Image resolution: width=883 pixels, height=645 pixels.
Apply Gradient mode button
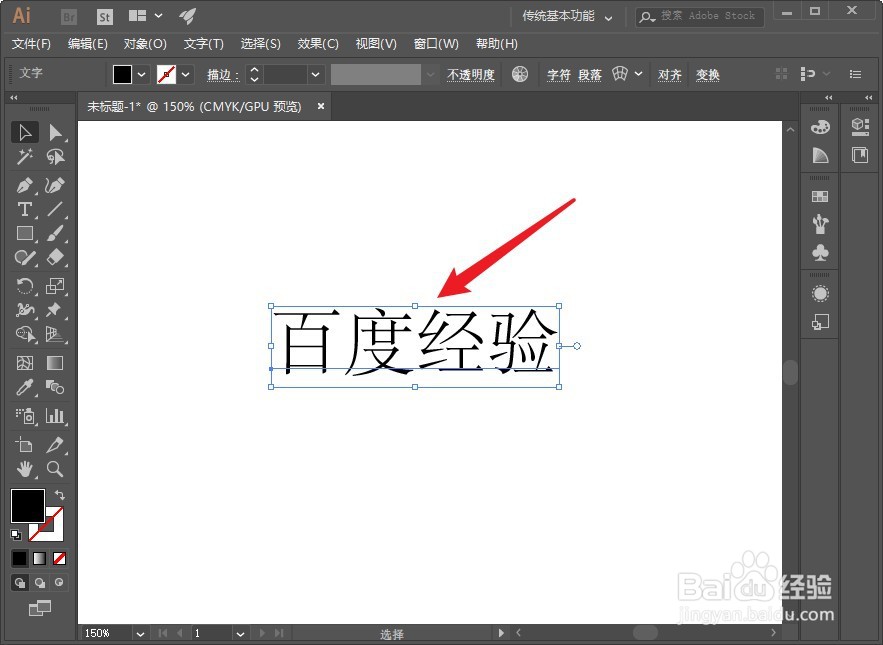pyautogui.click(x=39, y=558)
